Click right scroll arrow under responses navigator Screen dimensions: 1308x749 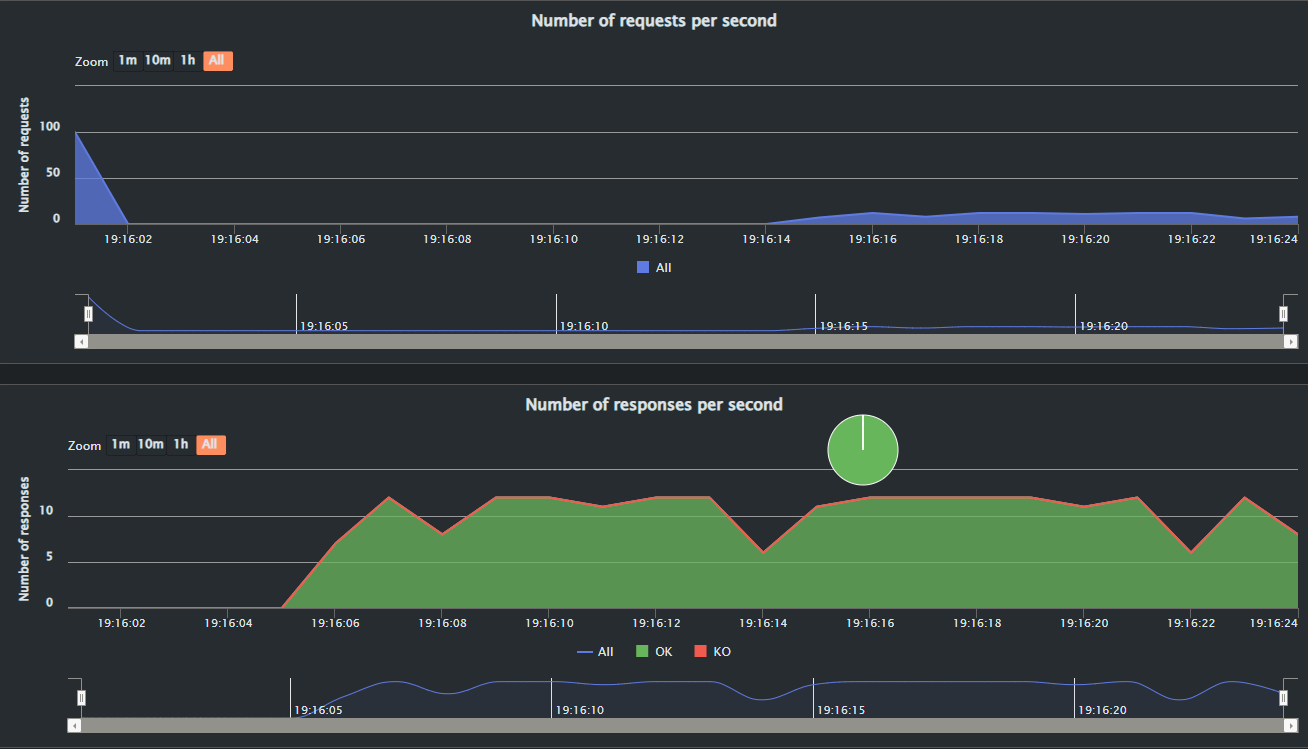coord(1291,725)
